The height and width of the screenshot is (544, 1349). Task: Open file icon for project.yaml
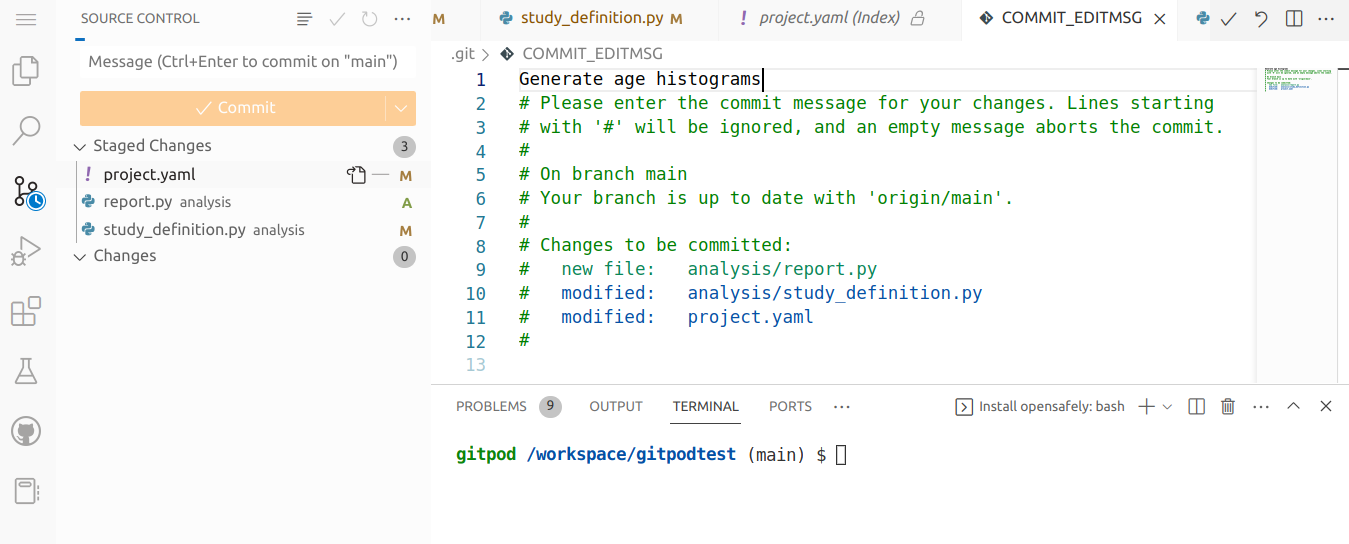coord(356,175)
